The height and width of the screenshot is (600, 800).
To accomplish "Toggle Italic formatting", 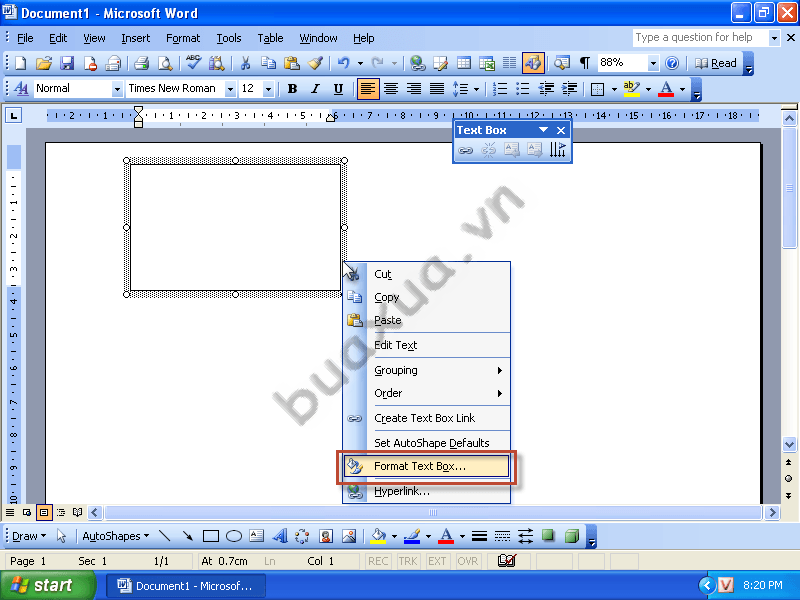I will tap(315, 89).
